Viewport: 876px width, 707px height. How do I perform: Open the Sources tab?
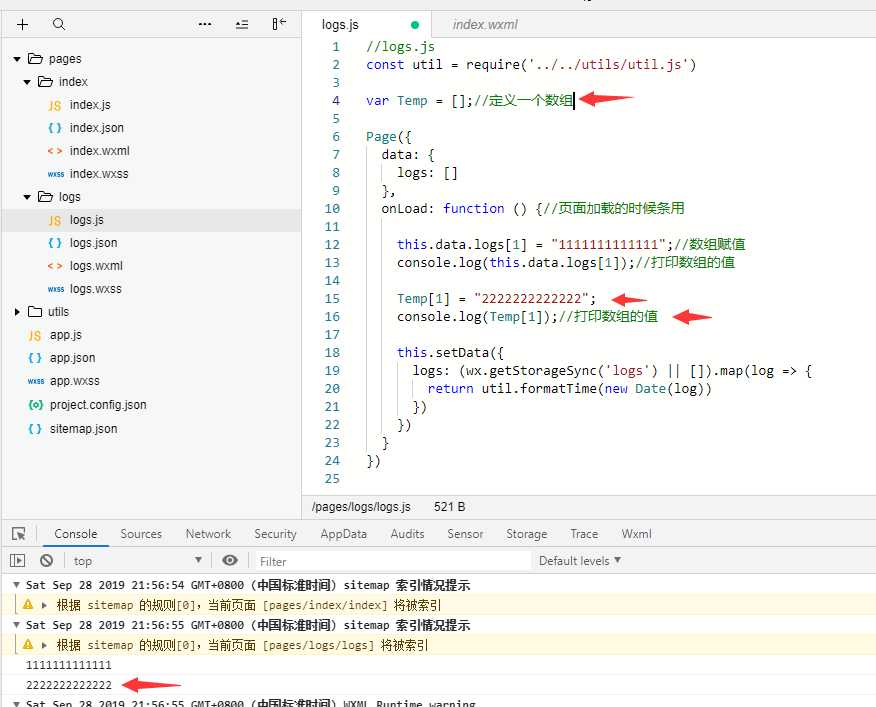click(x=141, y=534)
